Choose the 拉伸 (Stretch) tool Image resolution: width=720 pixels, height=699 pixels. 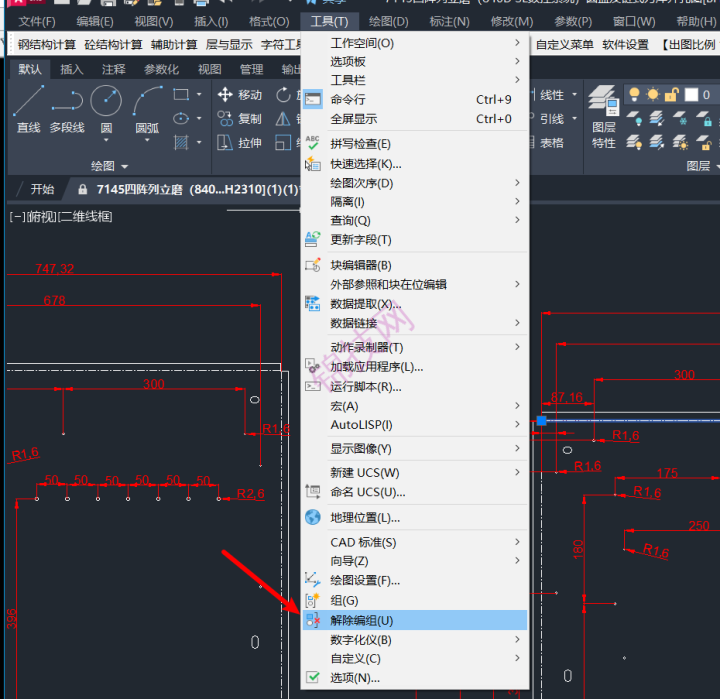(x=240, y=143)
